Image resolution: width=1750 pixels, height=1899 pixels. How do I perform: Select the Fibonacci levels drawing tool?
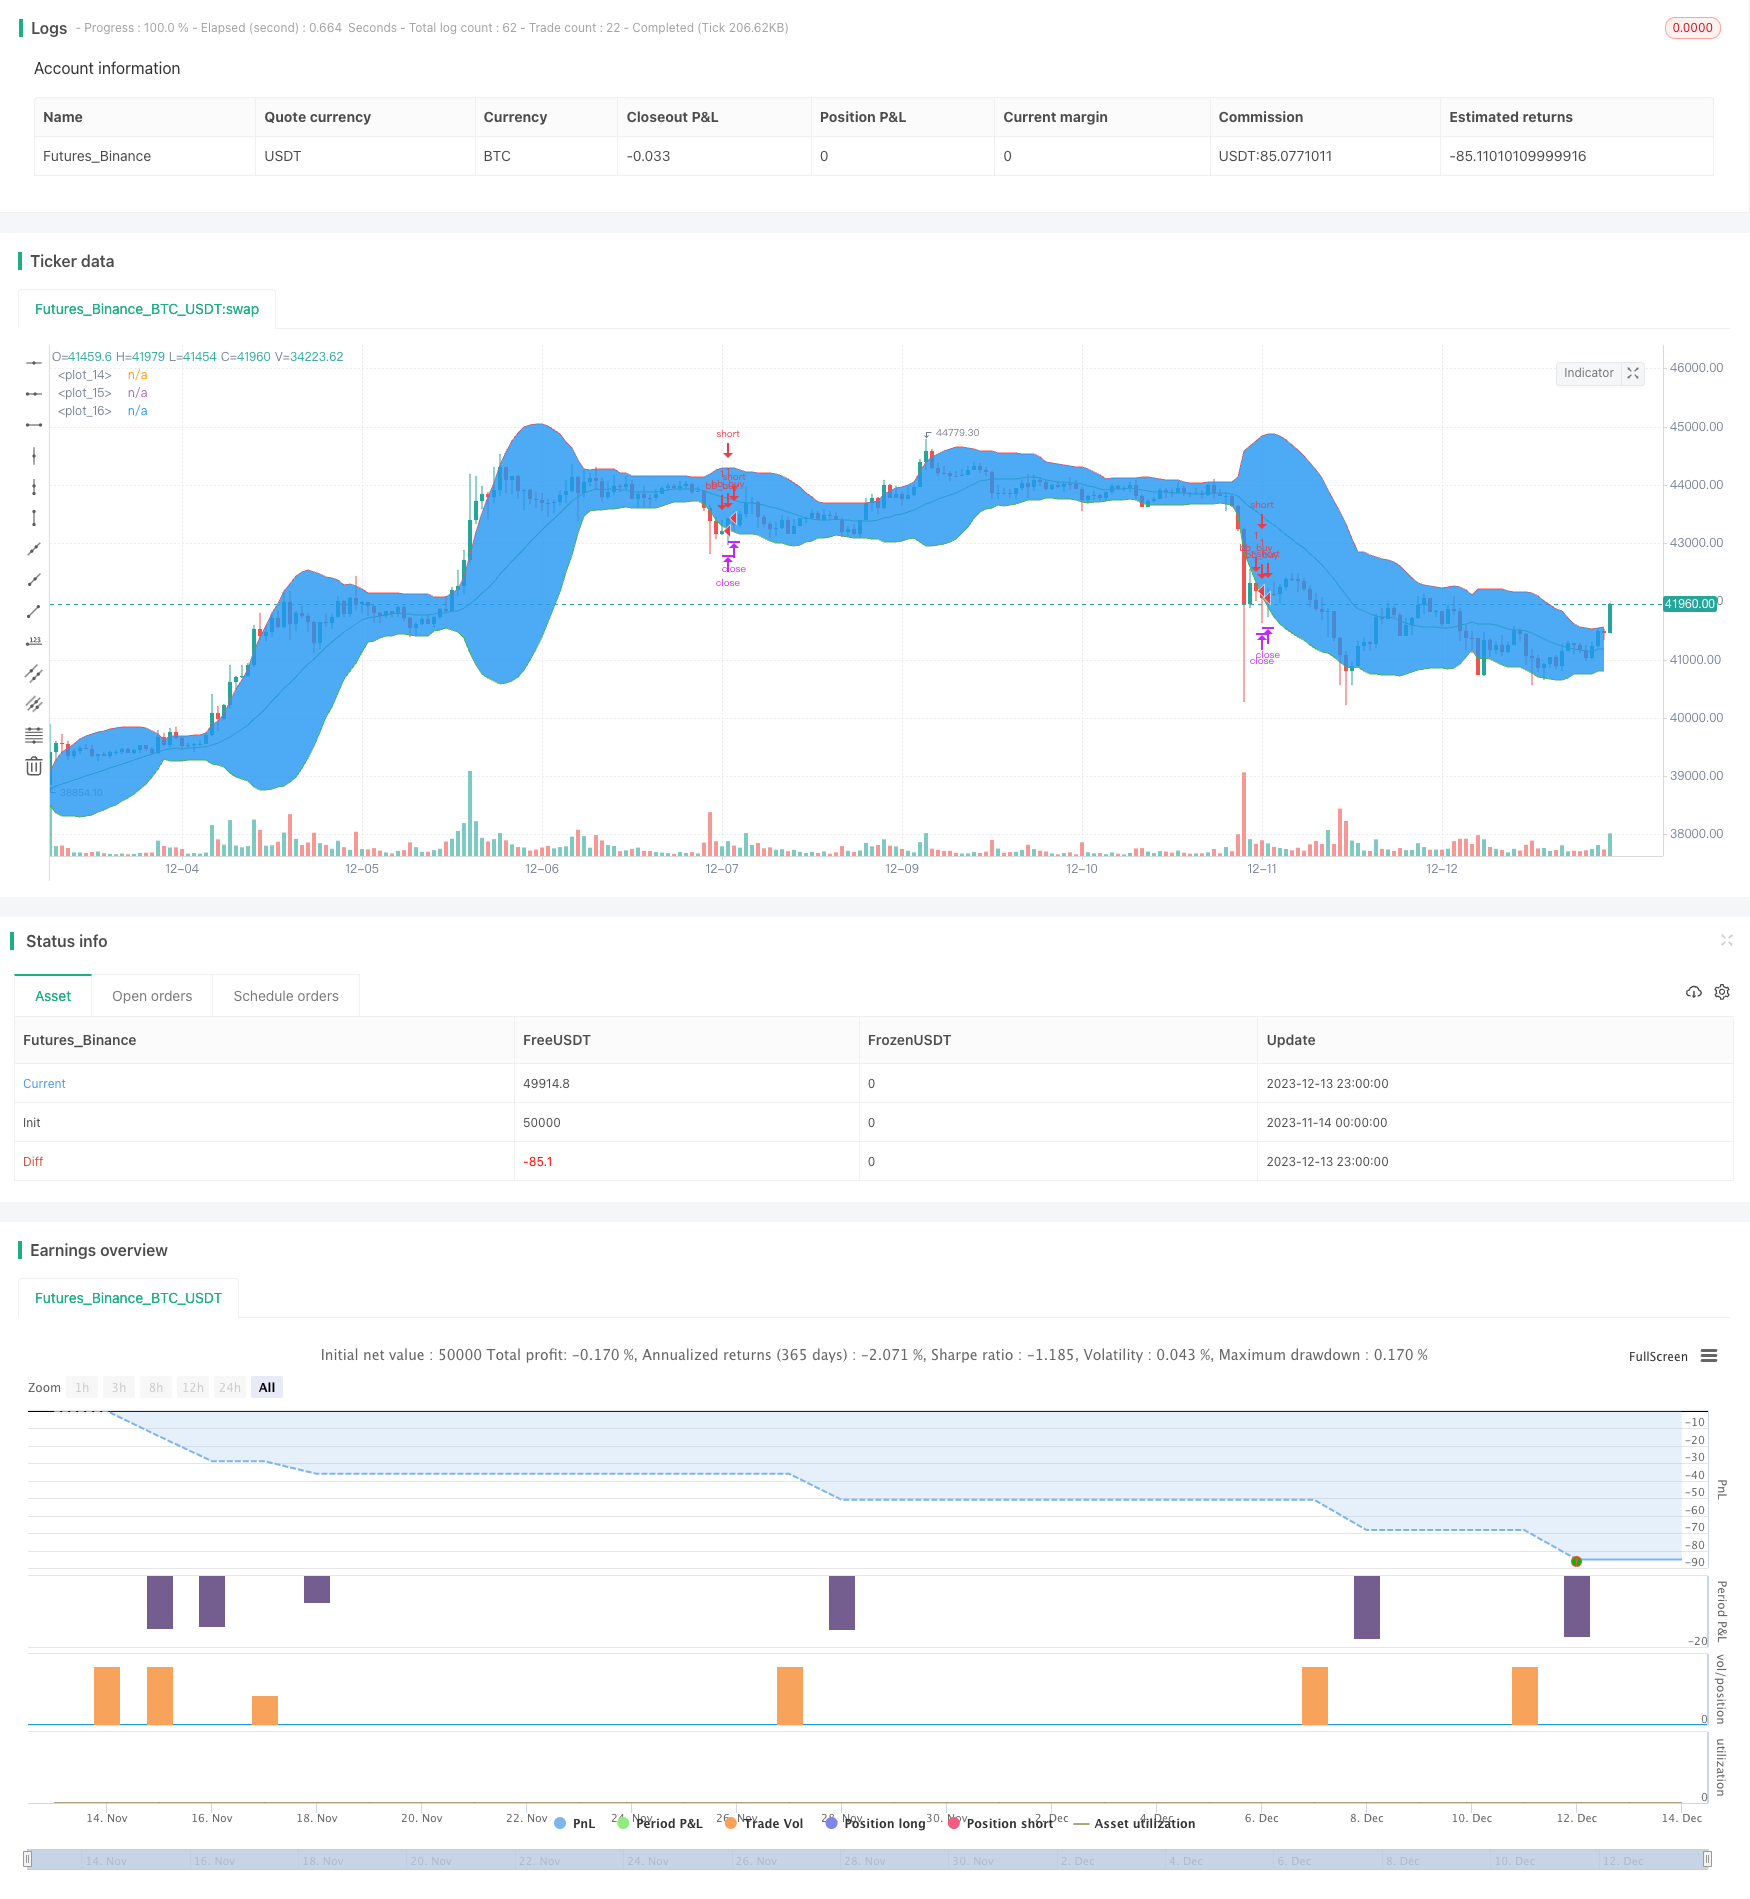click(34, 735)
